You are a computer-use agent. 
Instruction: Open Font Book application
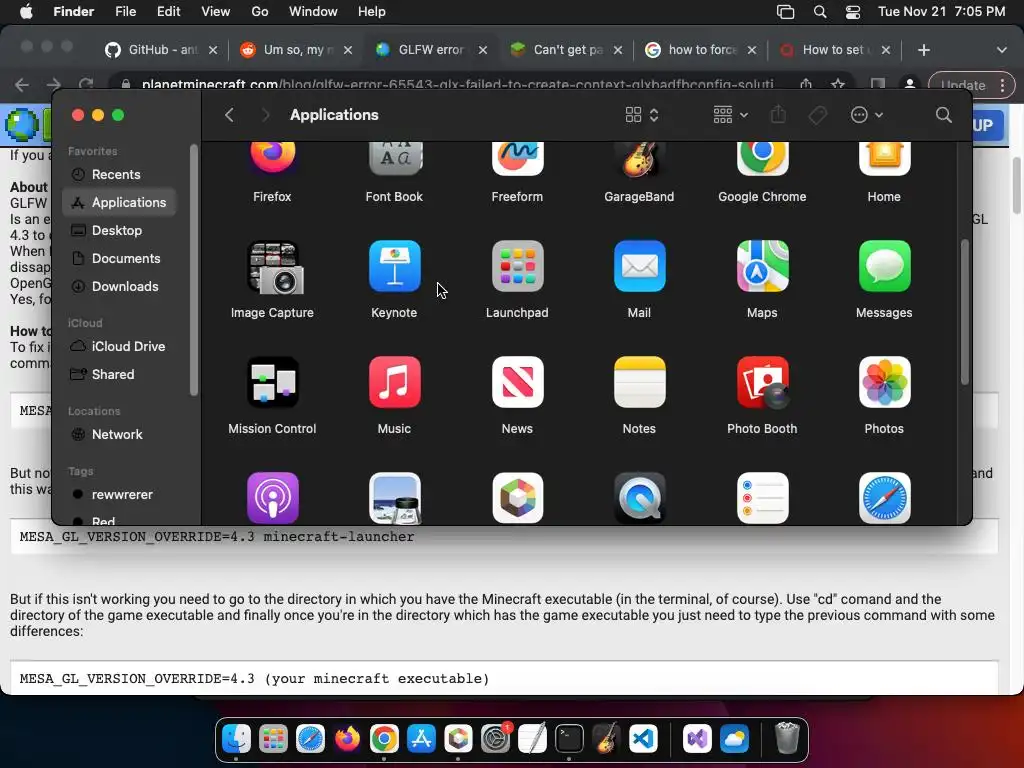tap(394, 159)
